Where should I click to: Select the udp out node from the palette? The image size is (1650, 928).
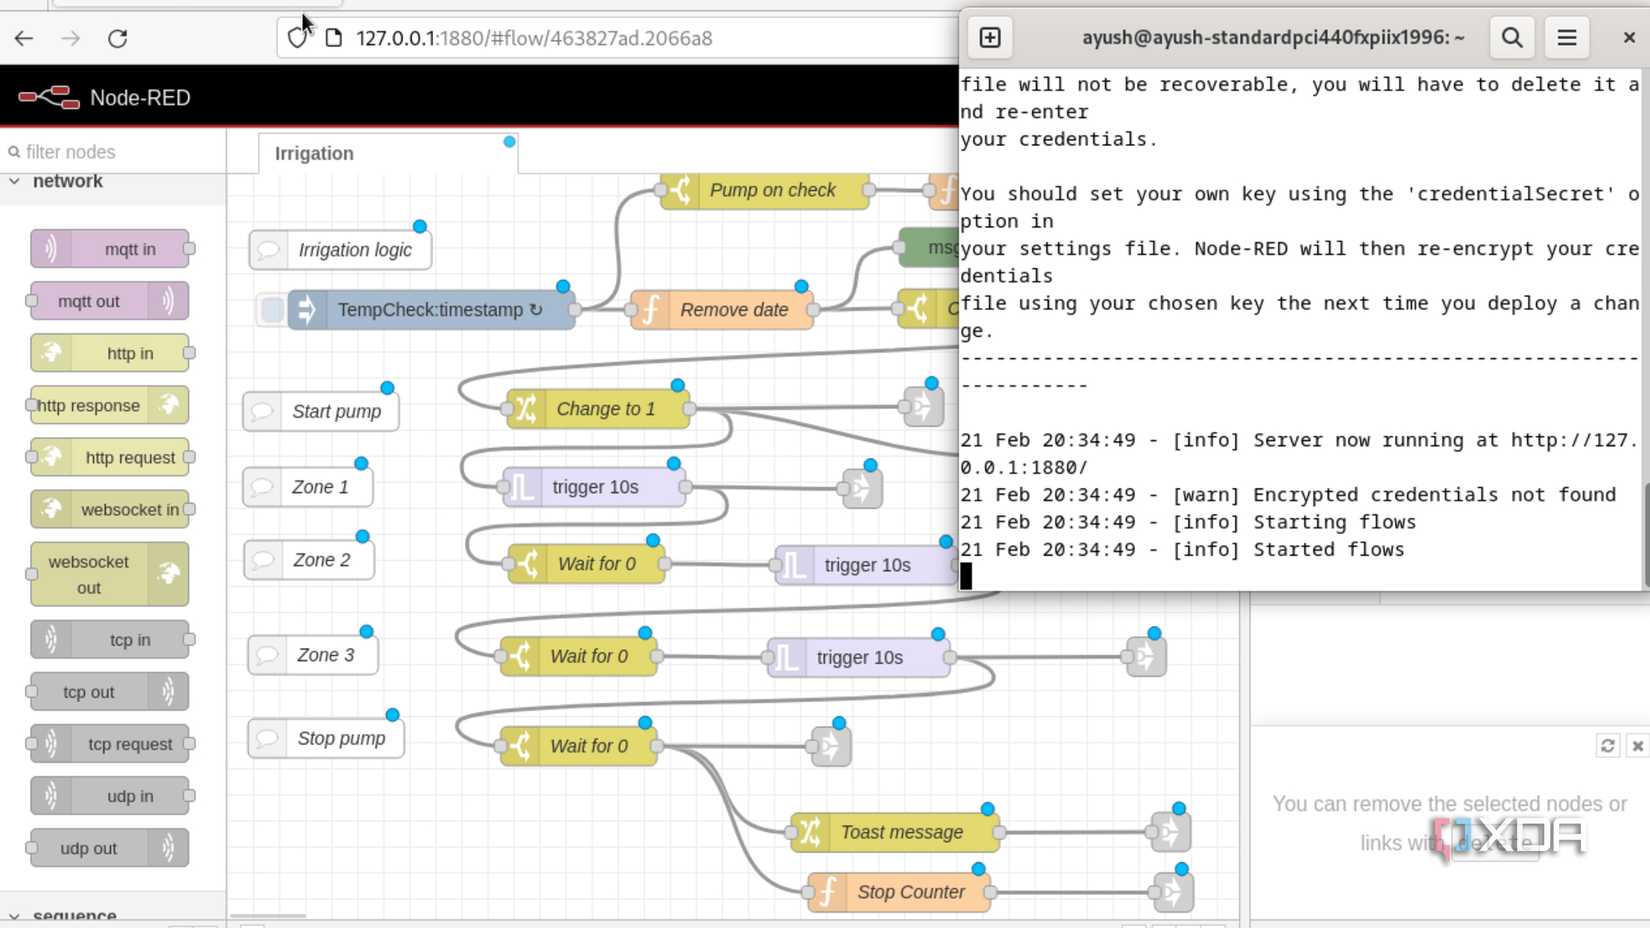pyautogui.click(x=108, y=847)
